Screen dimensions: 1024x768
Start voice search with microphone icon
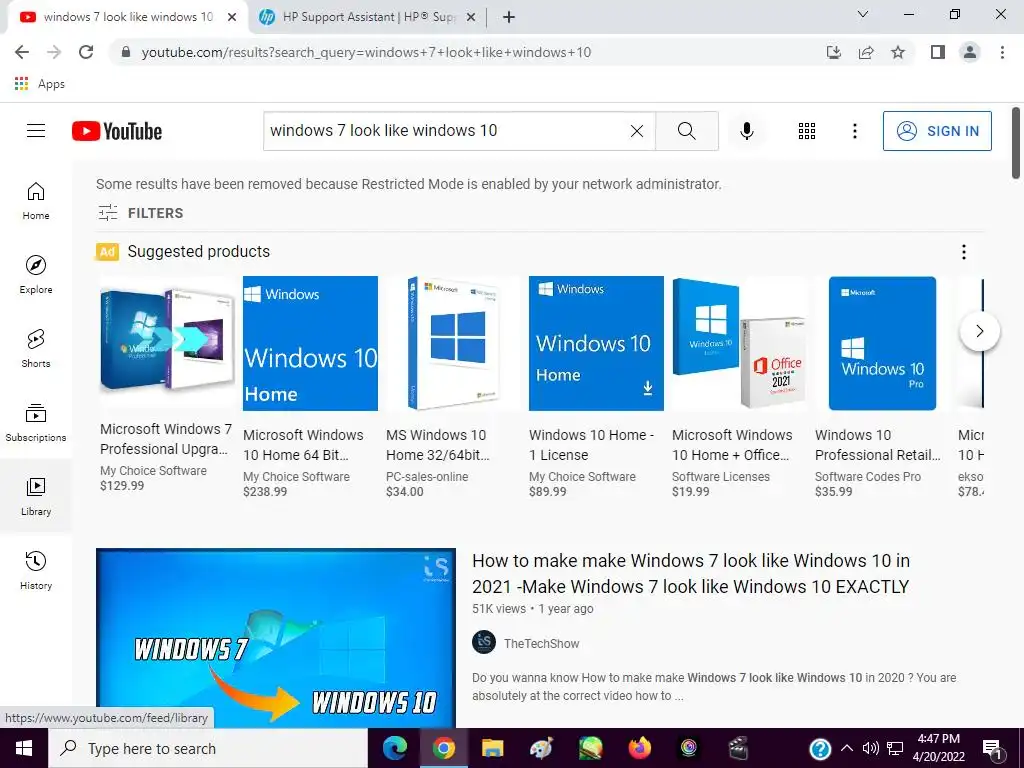point(746,131)
